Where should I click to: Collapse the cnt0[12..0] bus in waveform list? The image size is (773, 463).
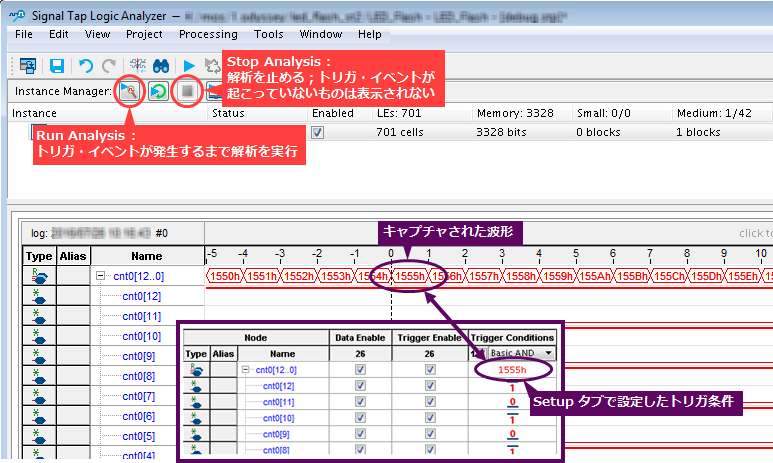coord(101,275)
